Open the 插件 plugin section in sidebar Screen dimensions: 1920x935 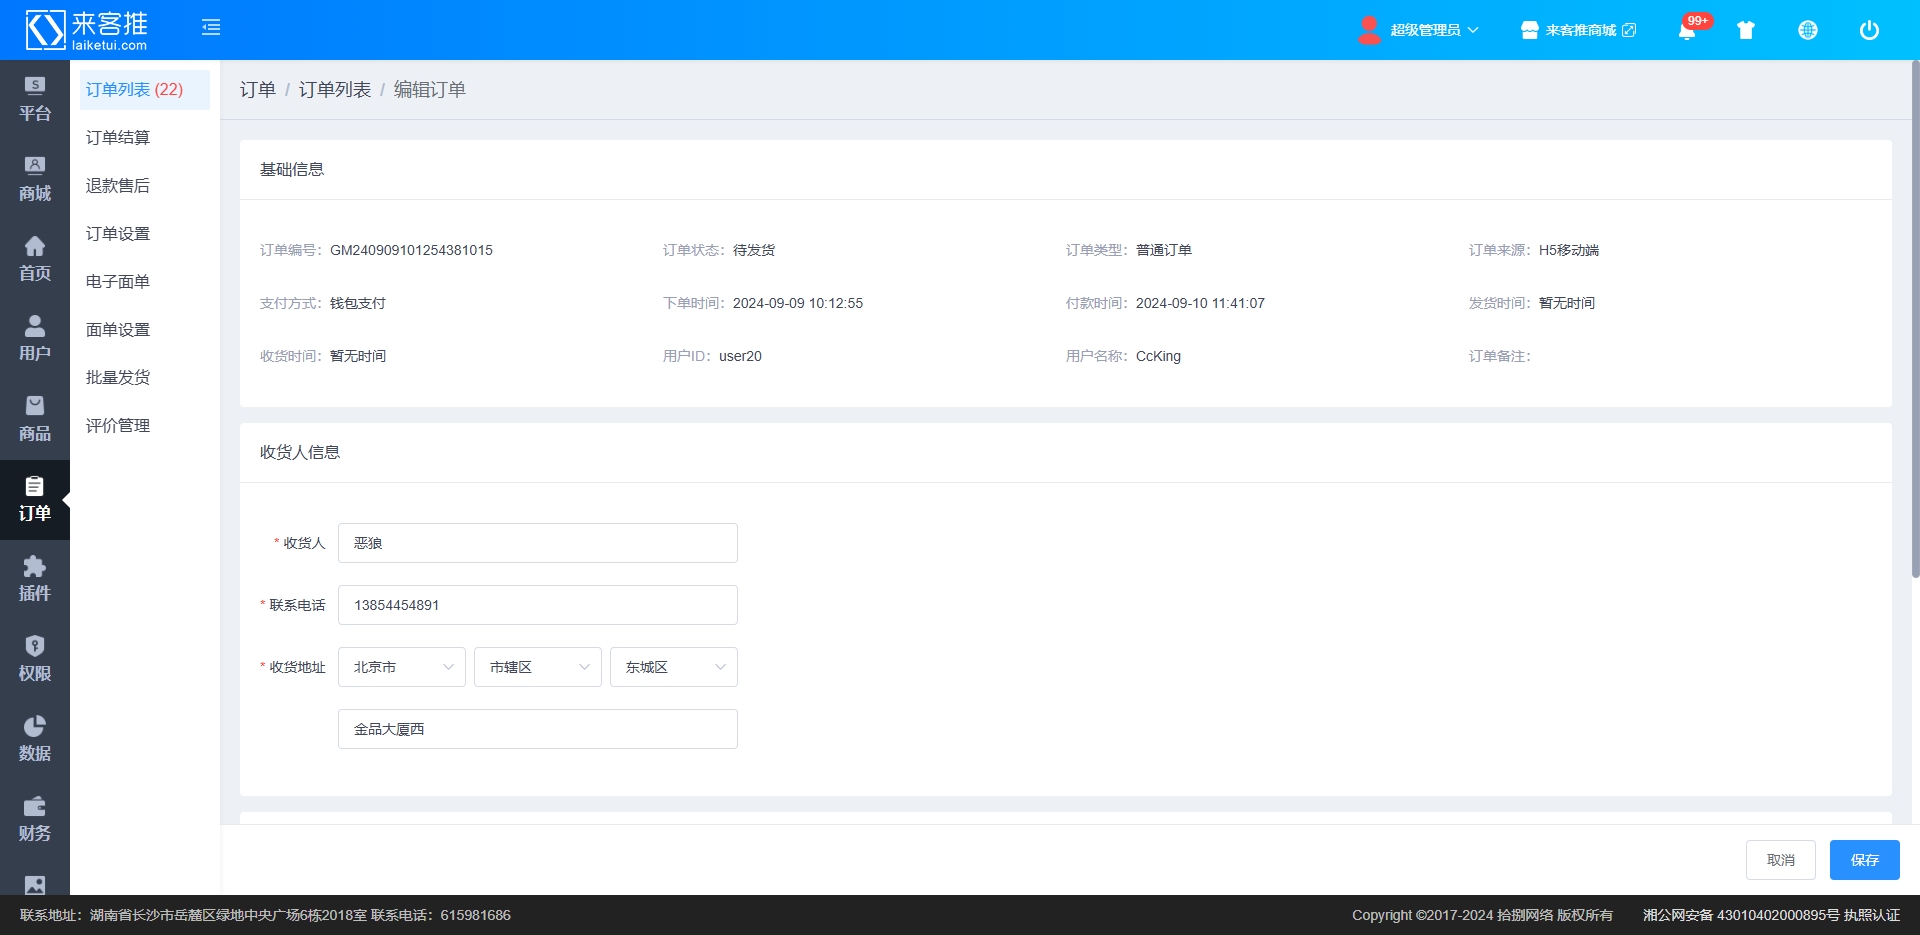(35, 579)
